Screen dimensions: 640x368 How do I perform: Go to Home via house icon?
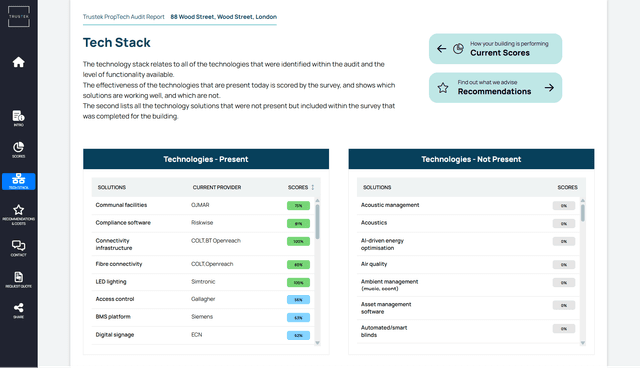(18, 62)
